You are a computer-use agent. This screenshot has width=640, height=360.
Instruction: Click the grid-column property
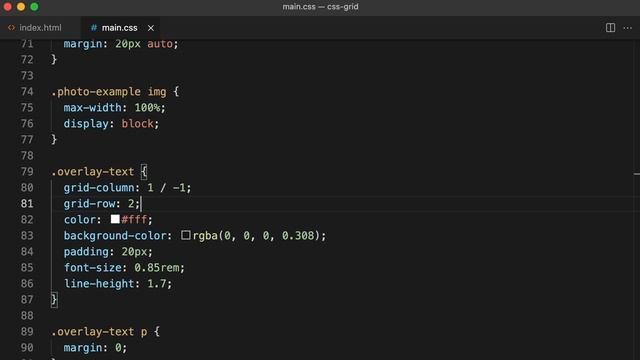99,188
